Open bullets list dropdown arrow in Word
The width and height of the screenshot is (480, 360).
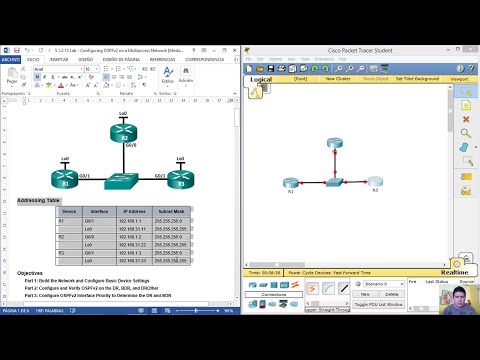(111, 69)
